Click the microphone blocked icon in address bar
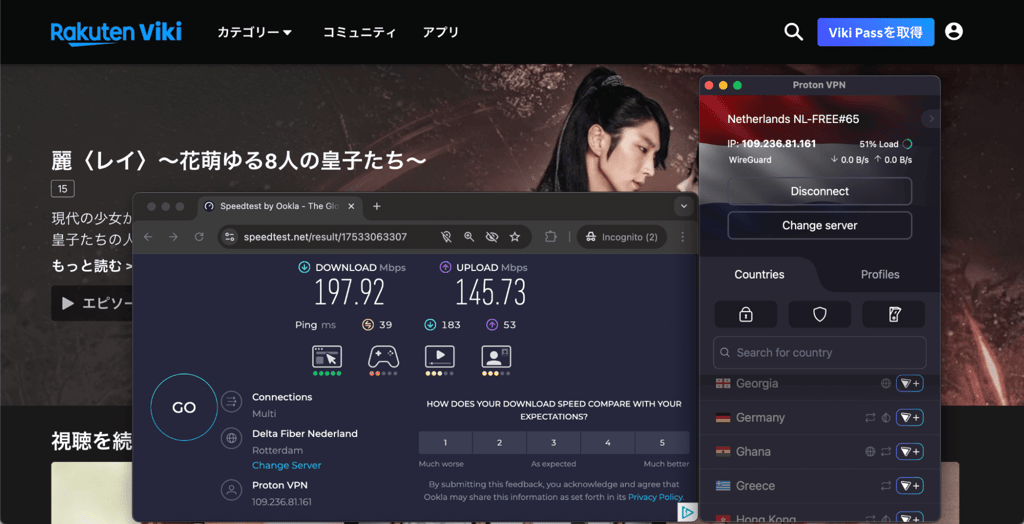Image resolution: width=1024 pixels, height=524 pixels. click(446, 237)
